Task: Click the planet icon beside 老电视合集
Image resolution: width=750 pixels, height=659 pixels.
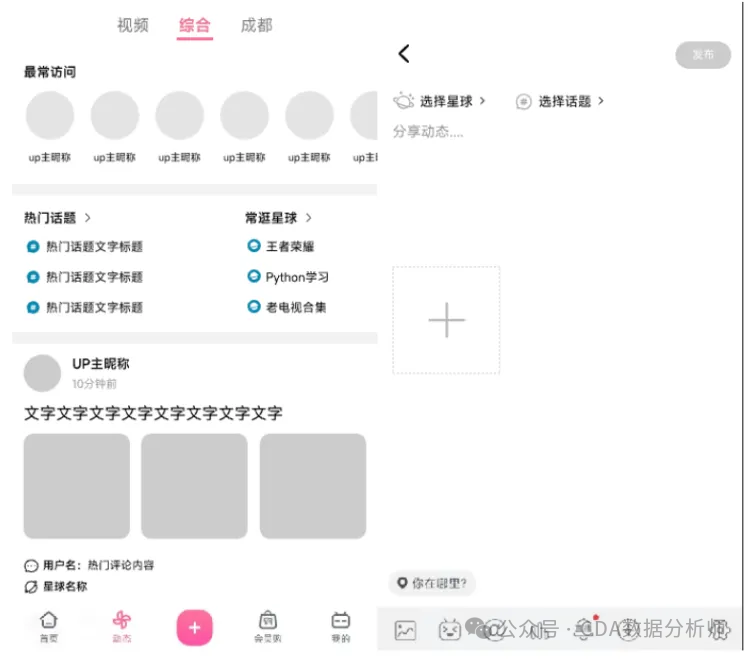Action: pos(254,307)
